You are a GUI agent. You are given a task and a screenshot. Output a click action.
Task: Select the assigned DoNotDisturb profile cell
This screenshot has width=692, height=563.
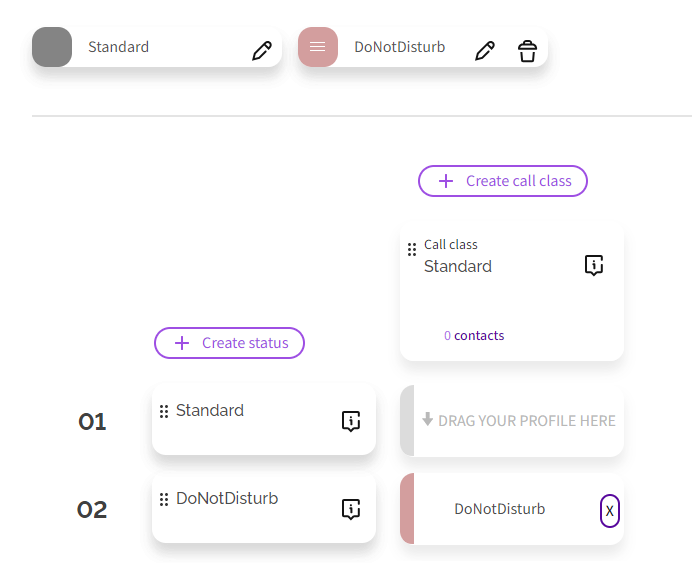(499, 509)
